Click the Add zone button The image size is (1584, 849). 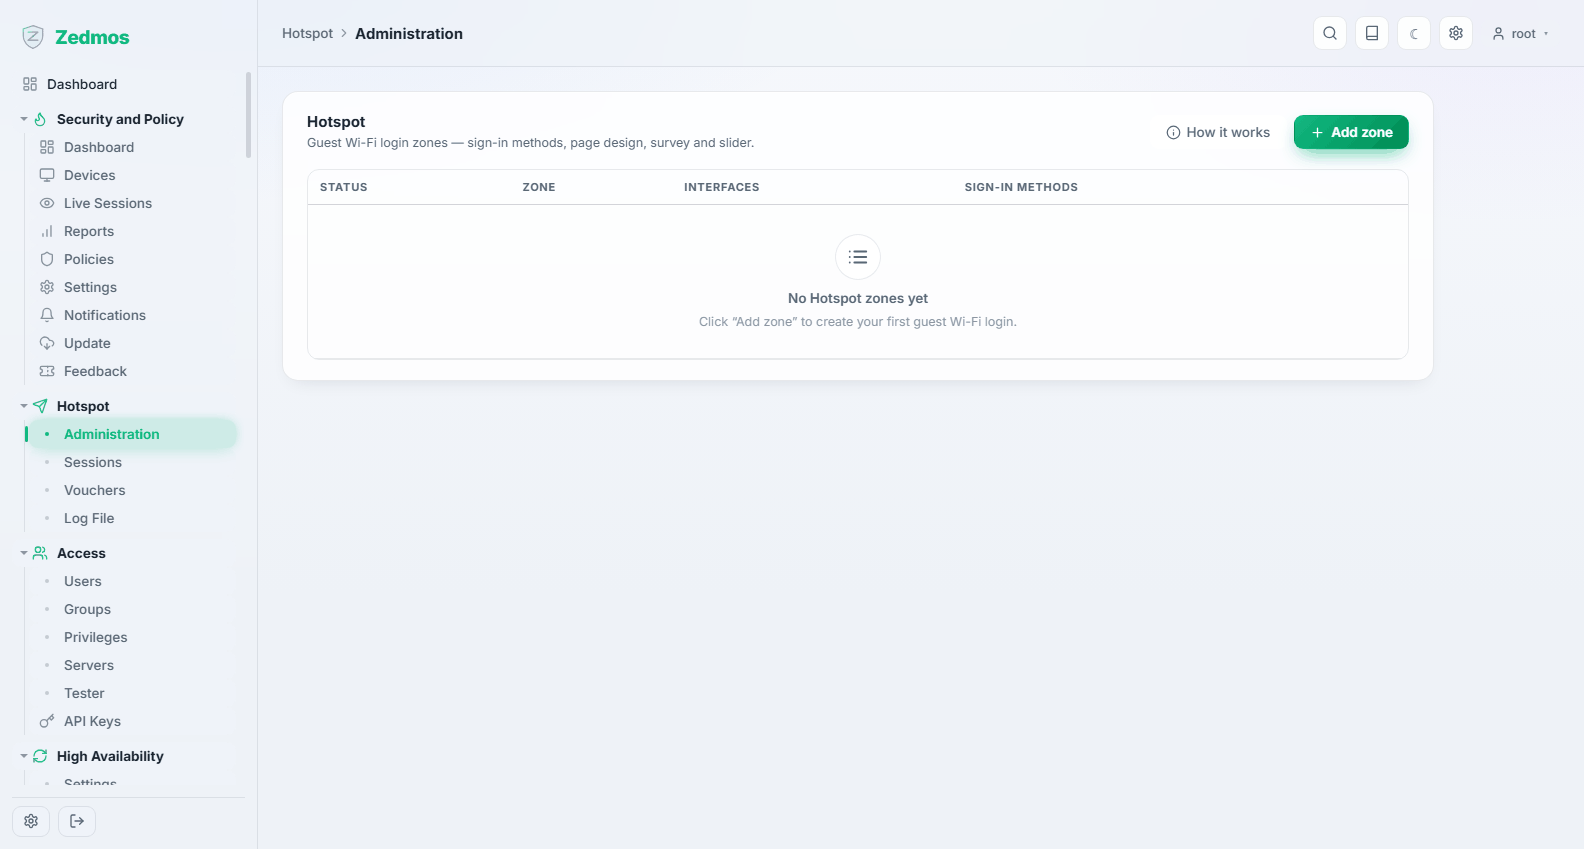pyautogui.click(x=1351, y=132)
